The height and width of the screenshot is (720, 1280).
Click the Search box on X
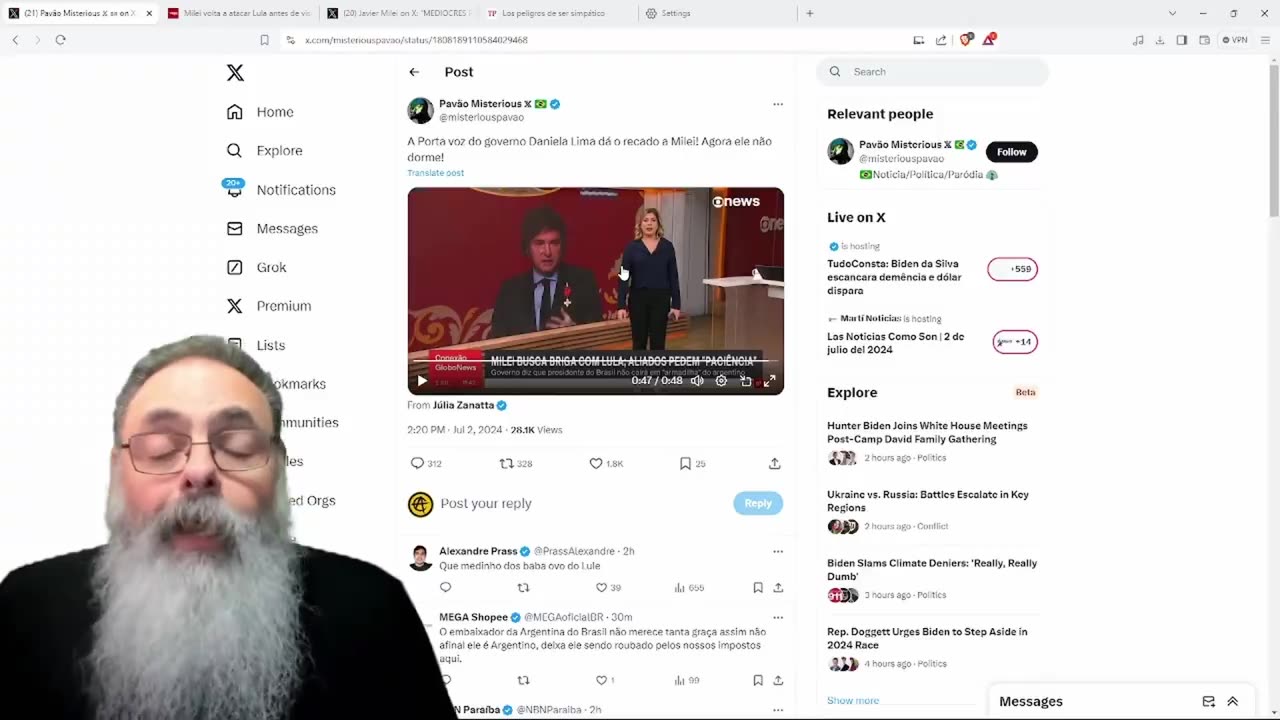tap(932, 72)
